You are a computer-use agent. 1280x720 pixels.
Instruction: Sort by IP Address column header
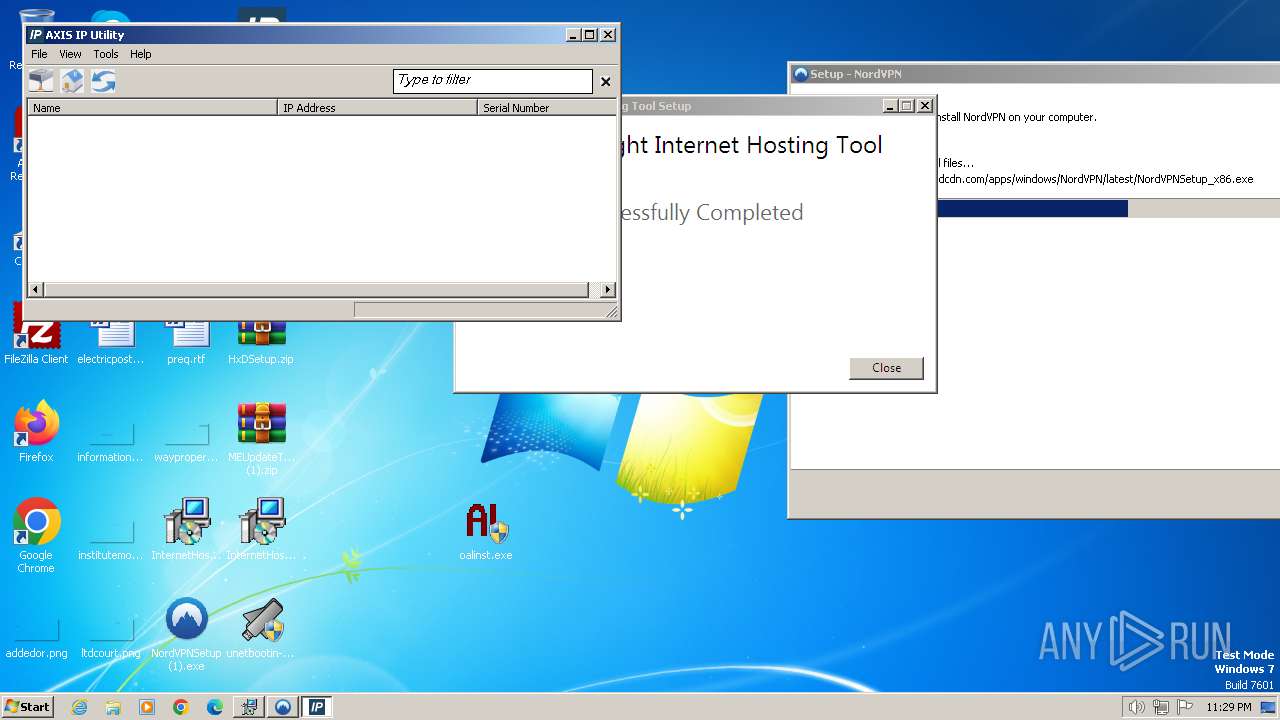tap(377, 107)
